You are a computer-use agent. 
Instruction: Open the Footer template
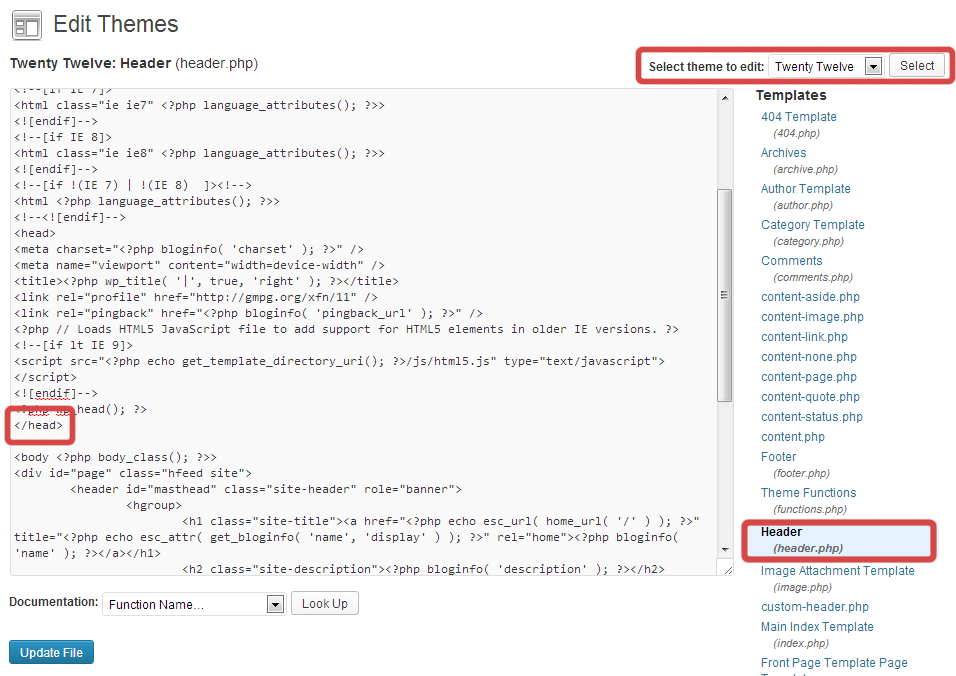tap(778, 457)
